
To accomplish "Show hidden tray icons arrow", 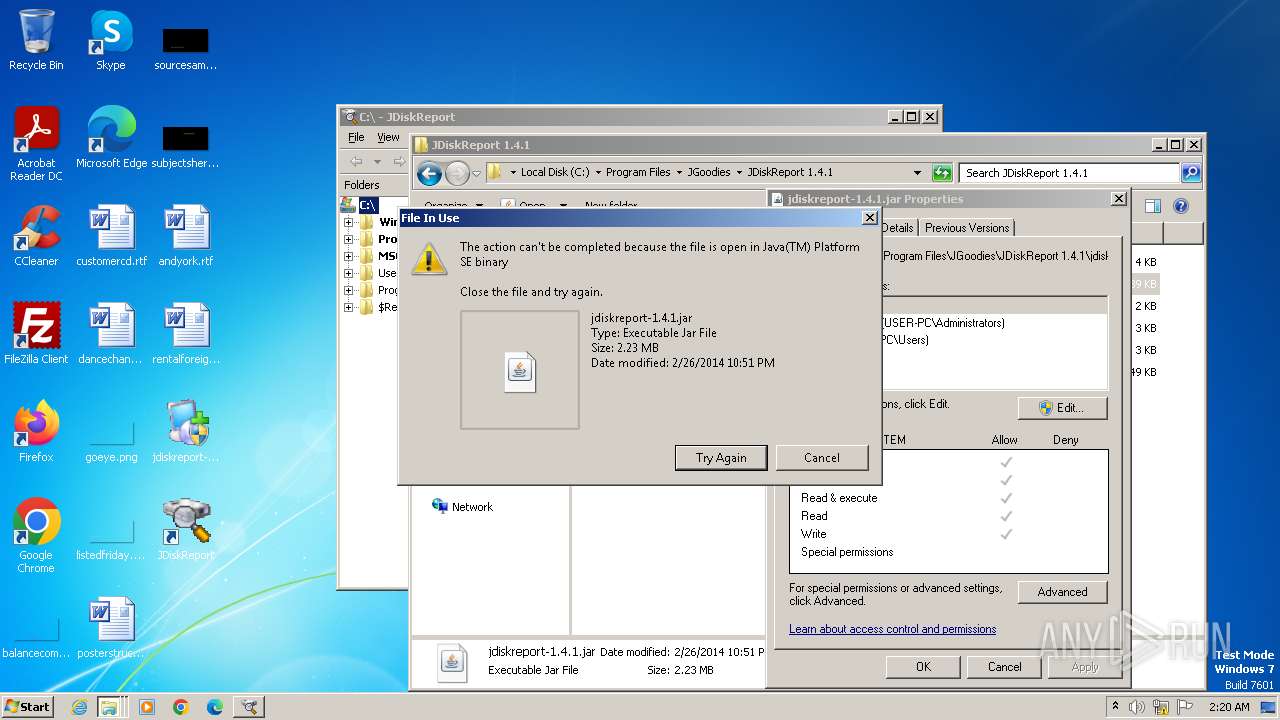I will [1115, 707].
